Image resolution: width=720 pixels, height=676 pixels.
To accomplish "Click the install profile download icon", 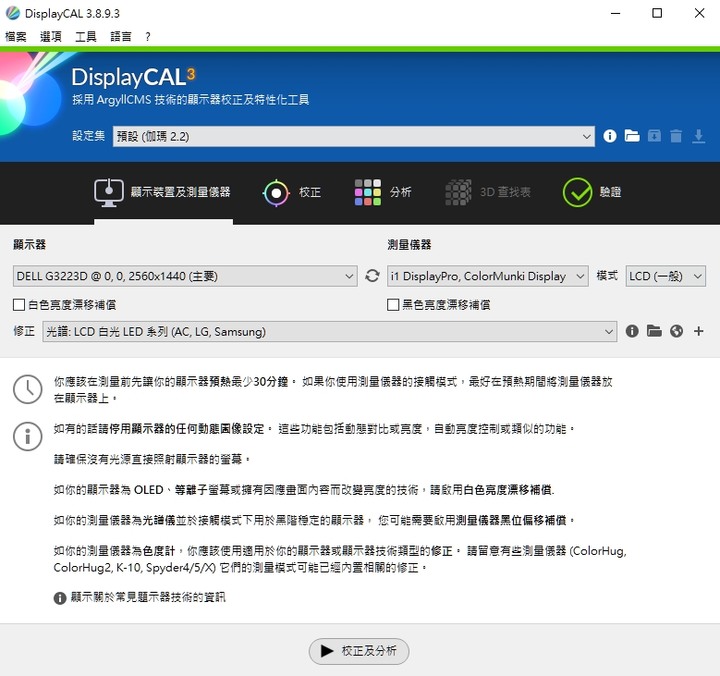I will coord(698,136).
